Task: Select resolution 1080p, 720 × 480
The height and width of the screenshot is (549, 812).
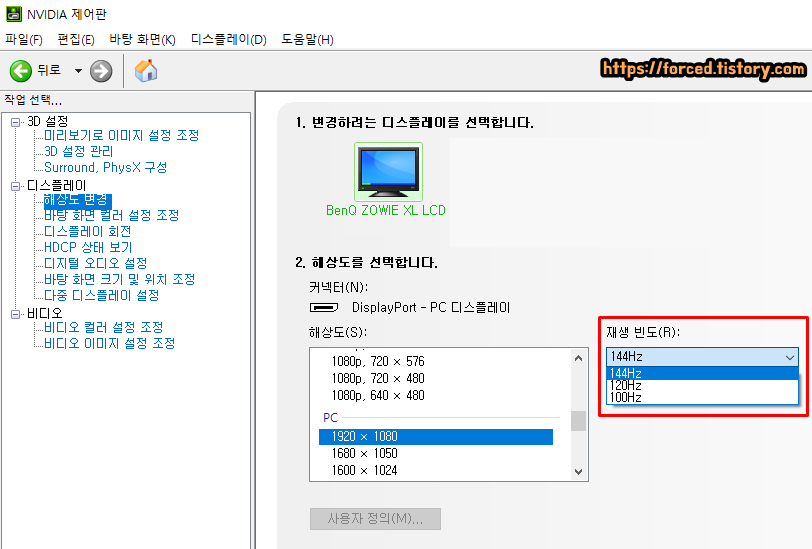Action: pos(378,379)
